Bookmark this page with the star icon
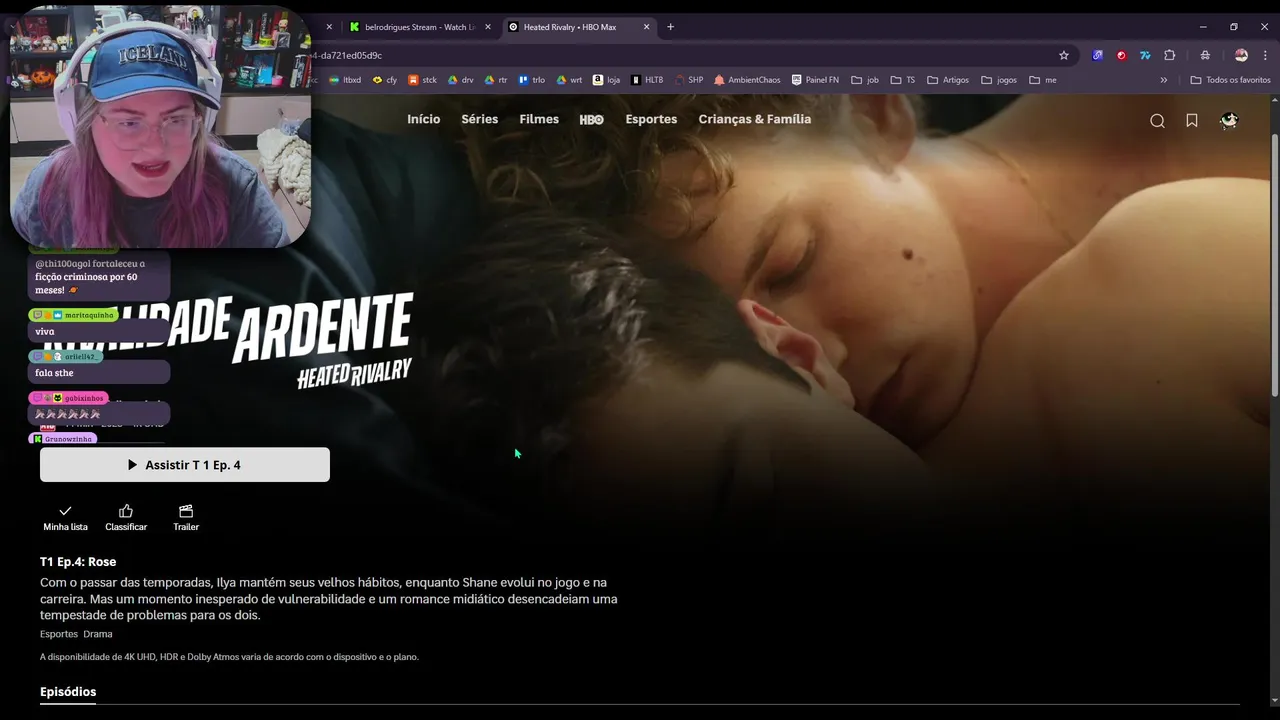Image resolution: width=1280 pixels, height=720 pixels. (1064, 55)
